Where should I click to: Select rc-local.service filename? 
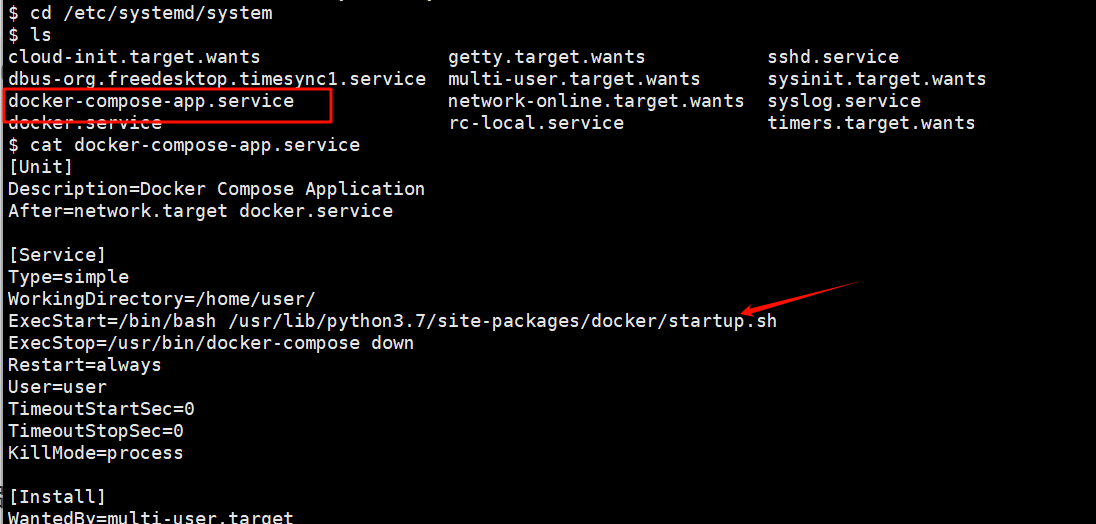pos(535,124)
